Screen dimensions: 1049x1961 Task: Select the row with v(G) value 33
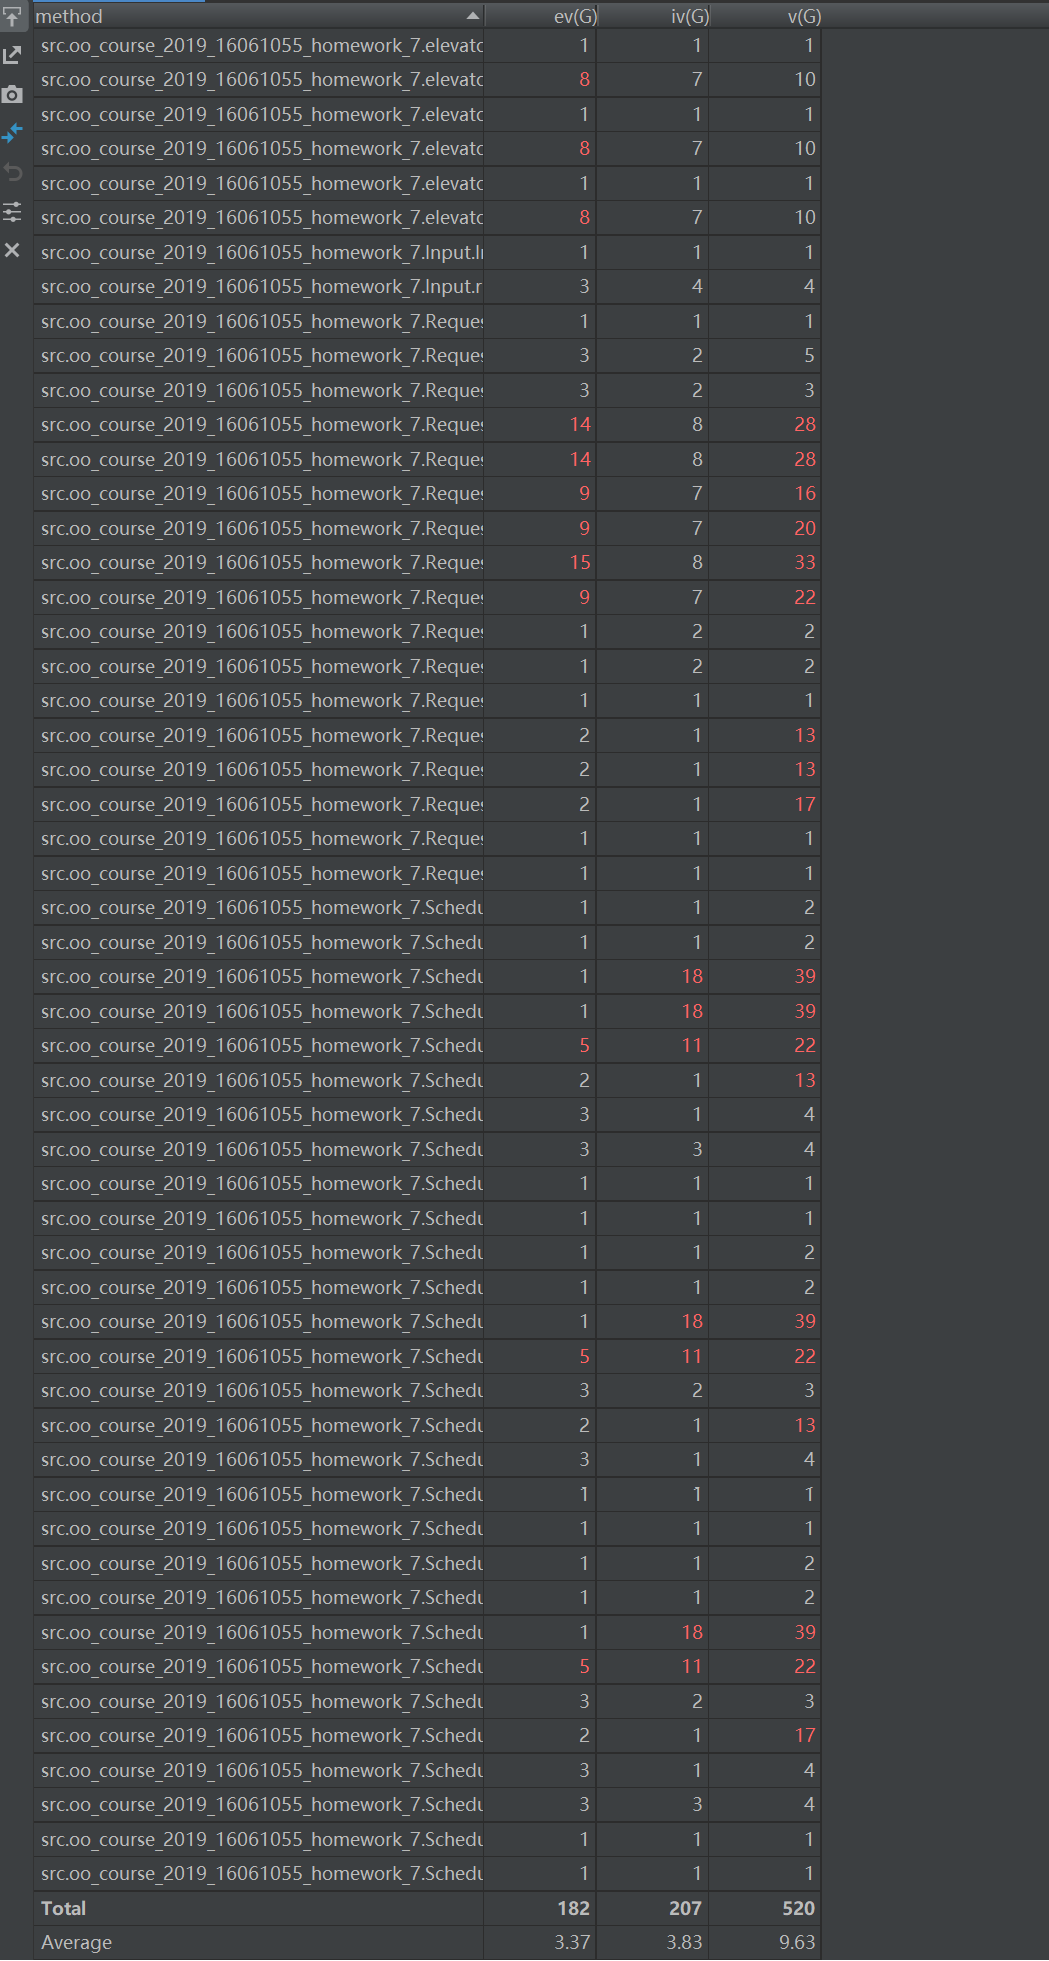pyautogui.click(x=260, y=562)
